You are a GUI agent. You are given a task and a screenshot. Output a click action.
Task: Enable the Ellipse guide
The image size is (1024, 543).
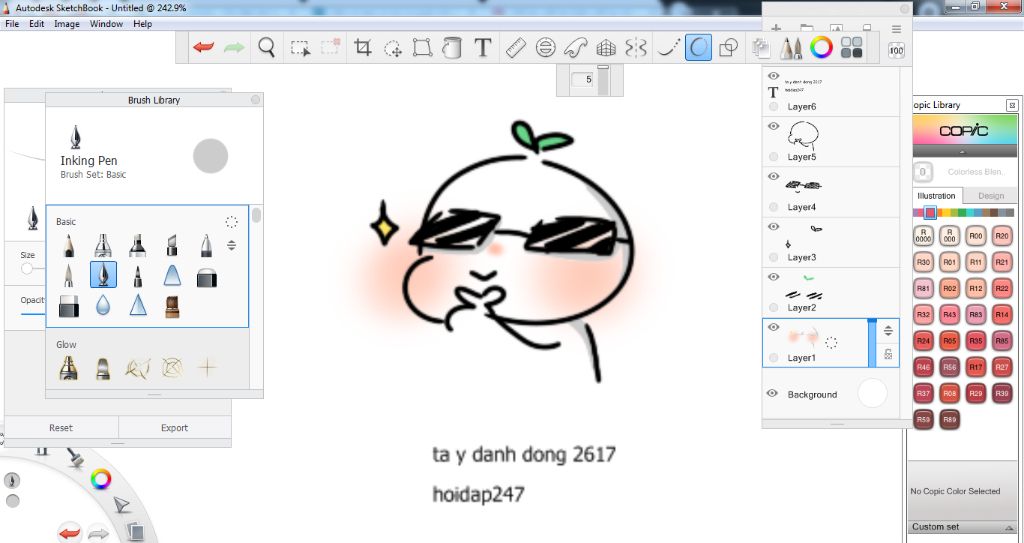(545, 48)
